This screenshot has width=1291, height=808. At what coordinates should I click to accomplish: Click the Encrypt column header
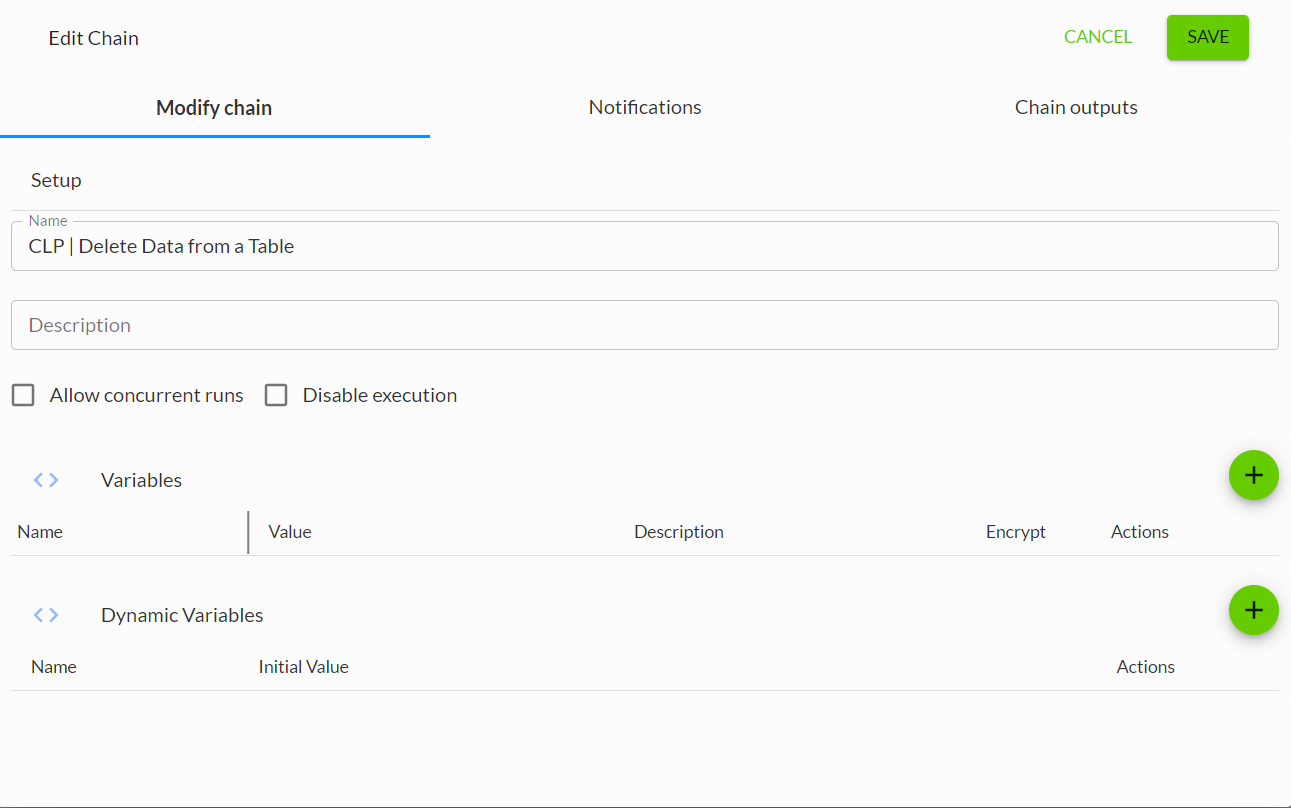(x=1015, y=531)
